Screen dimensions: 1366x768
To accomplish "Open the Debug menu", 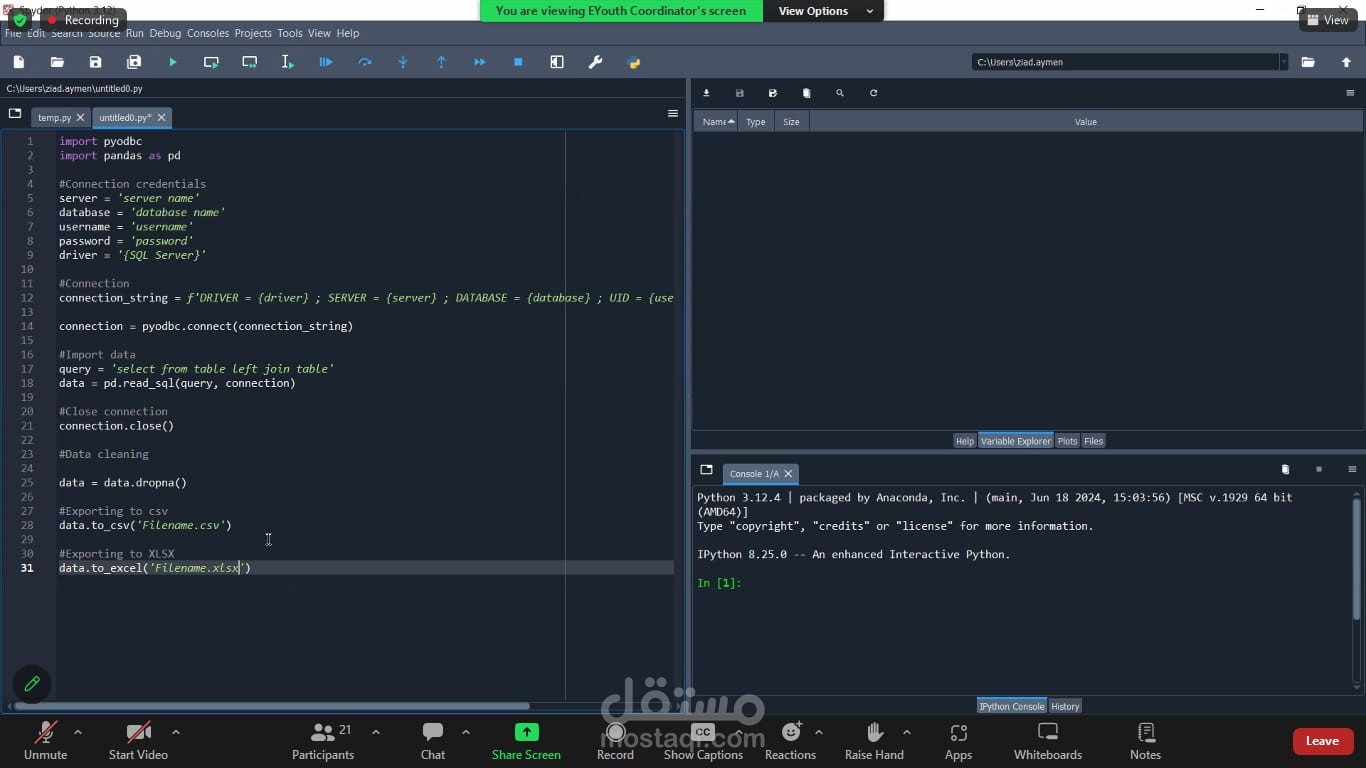I will (165, 33).
